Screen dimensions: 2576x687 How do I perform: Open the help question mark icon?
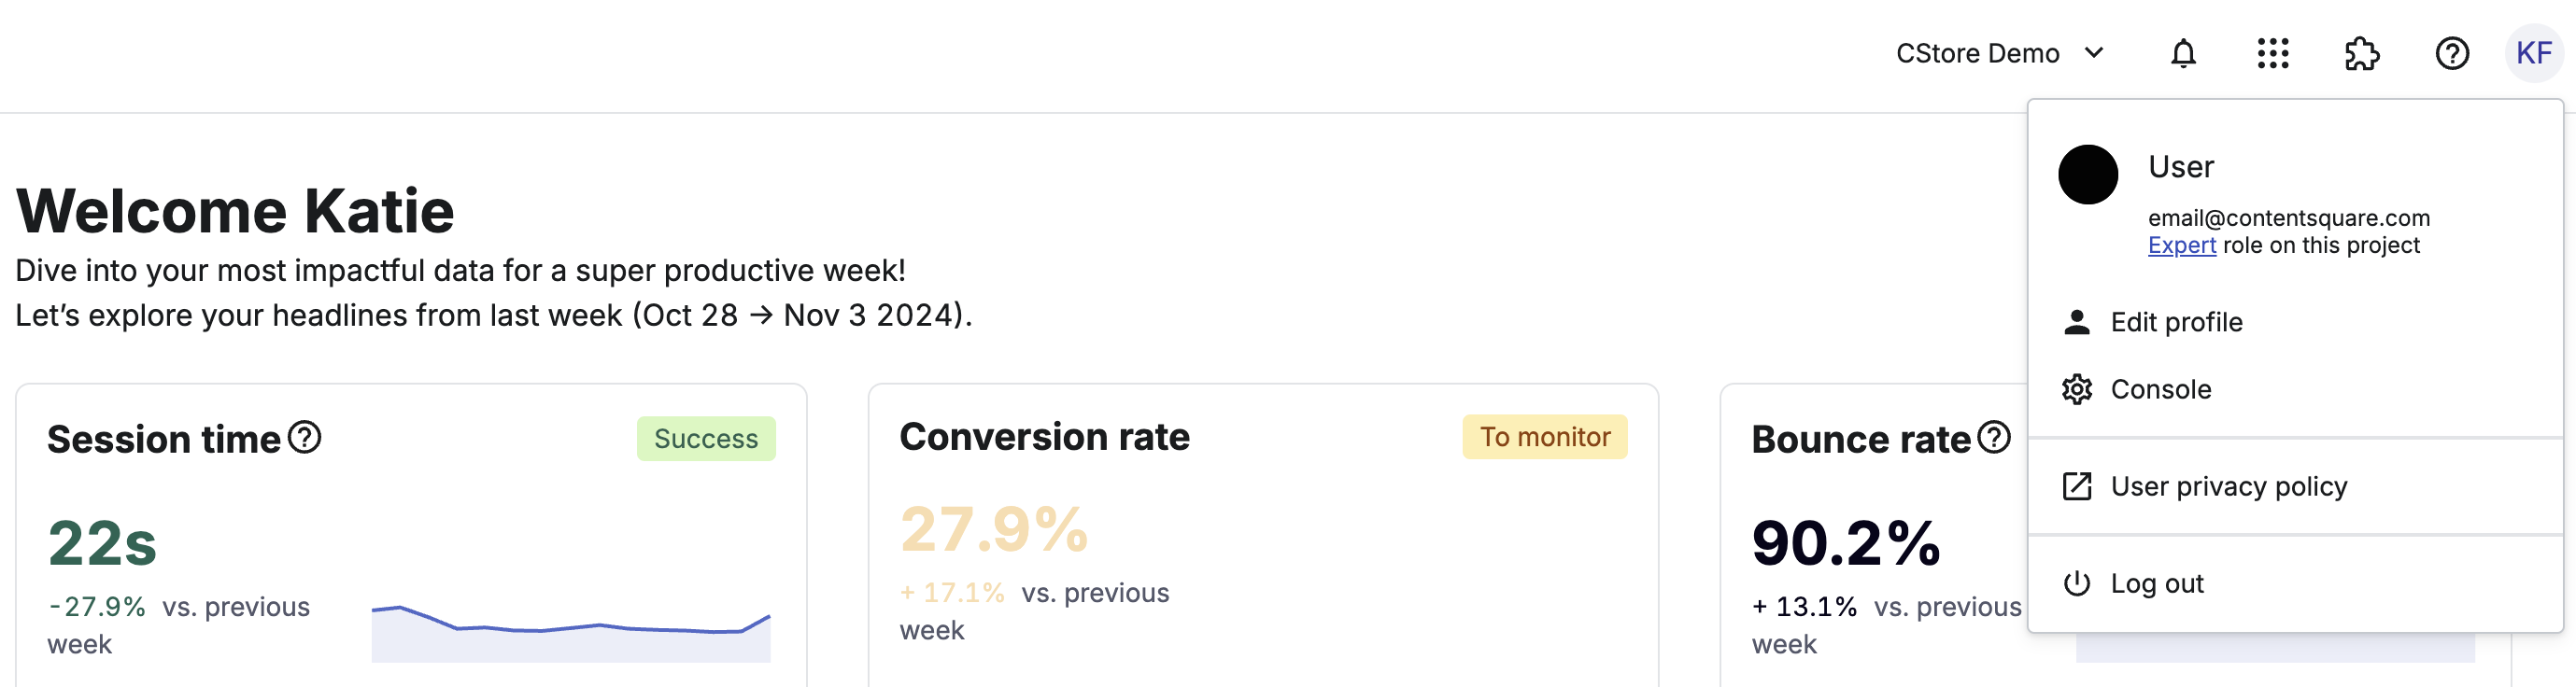(2452, 53)
